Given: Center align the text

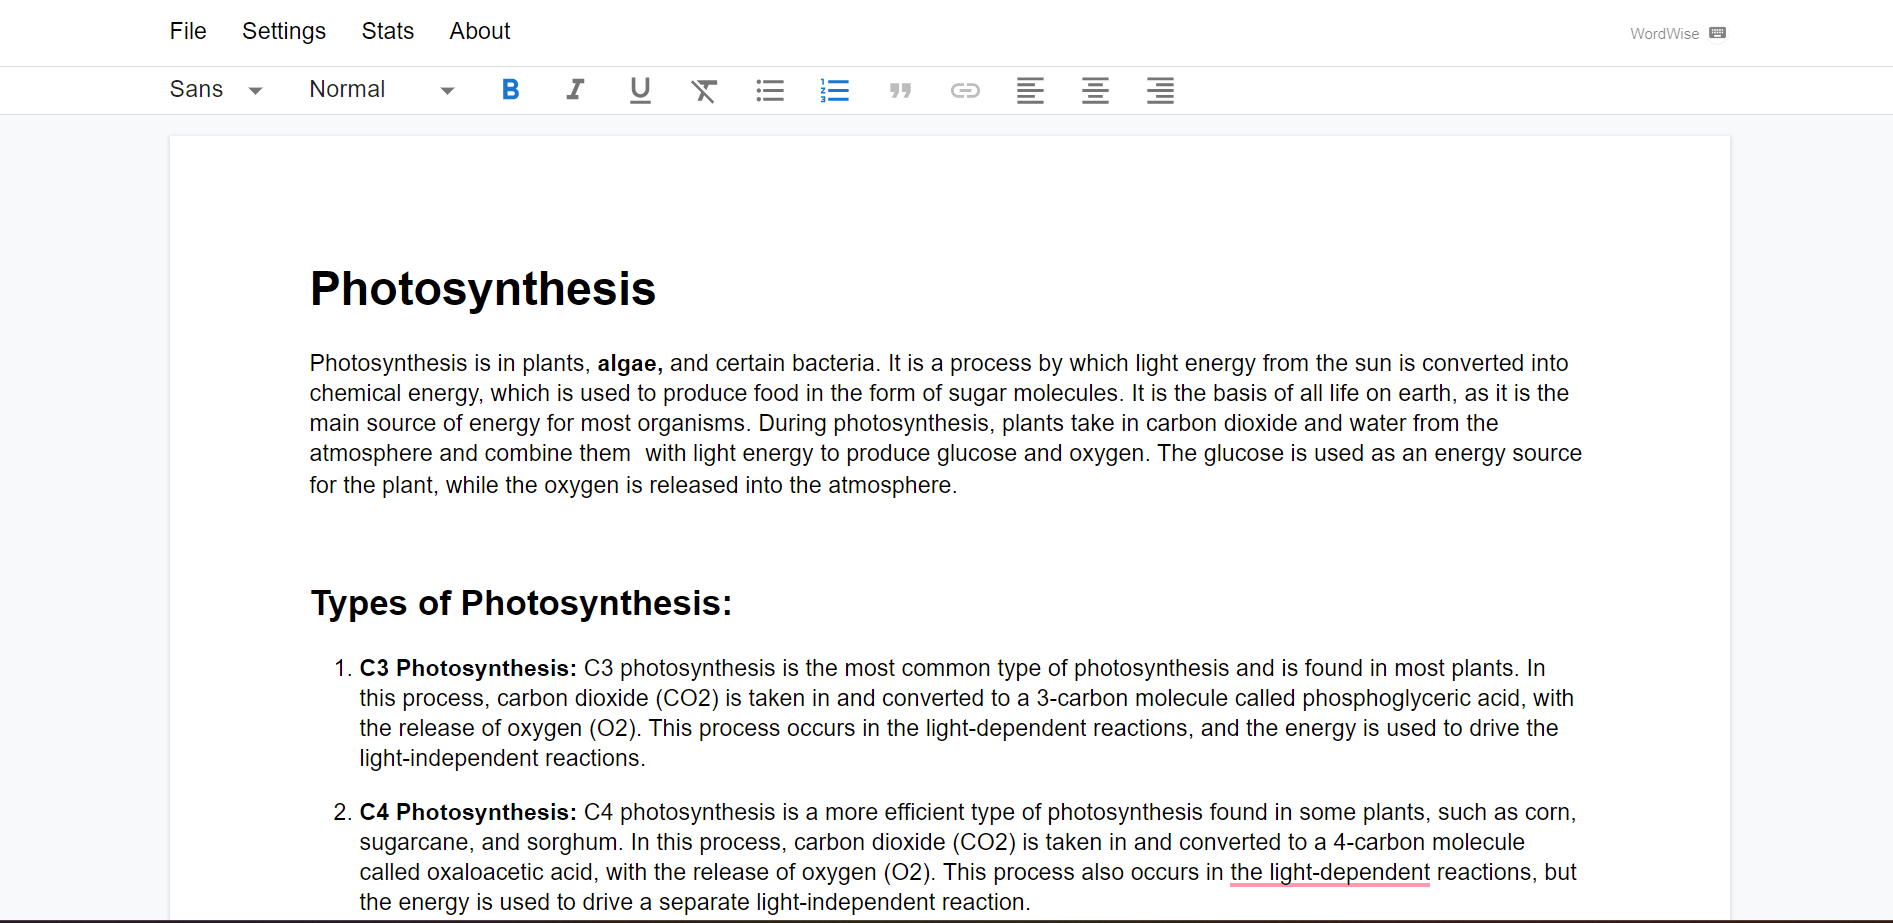Looking at the screenshot, I should click(1095, 91).
